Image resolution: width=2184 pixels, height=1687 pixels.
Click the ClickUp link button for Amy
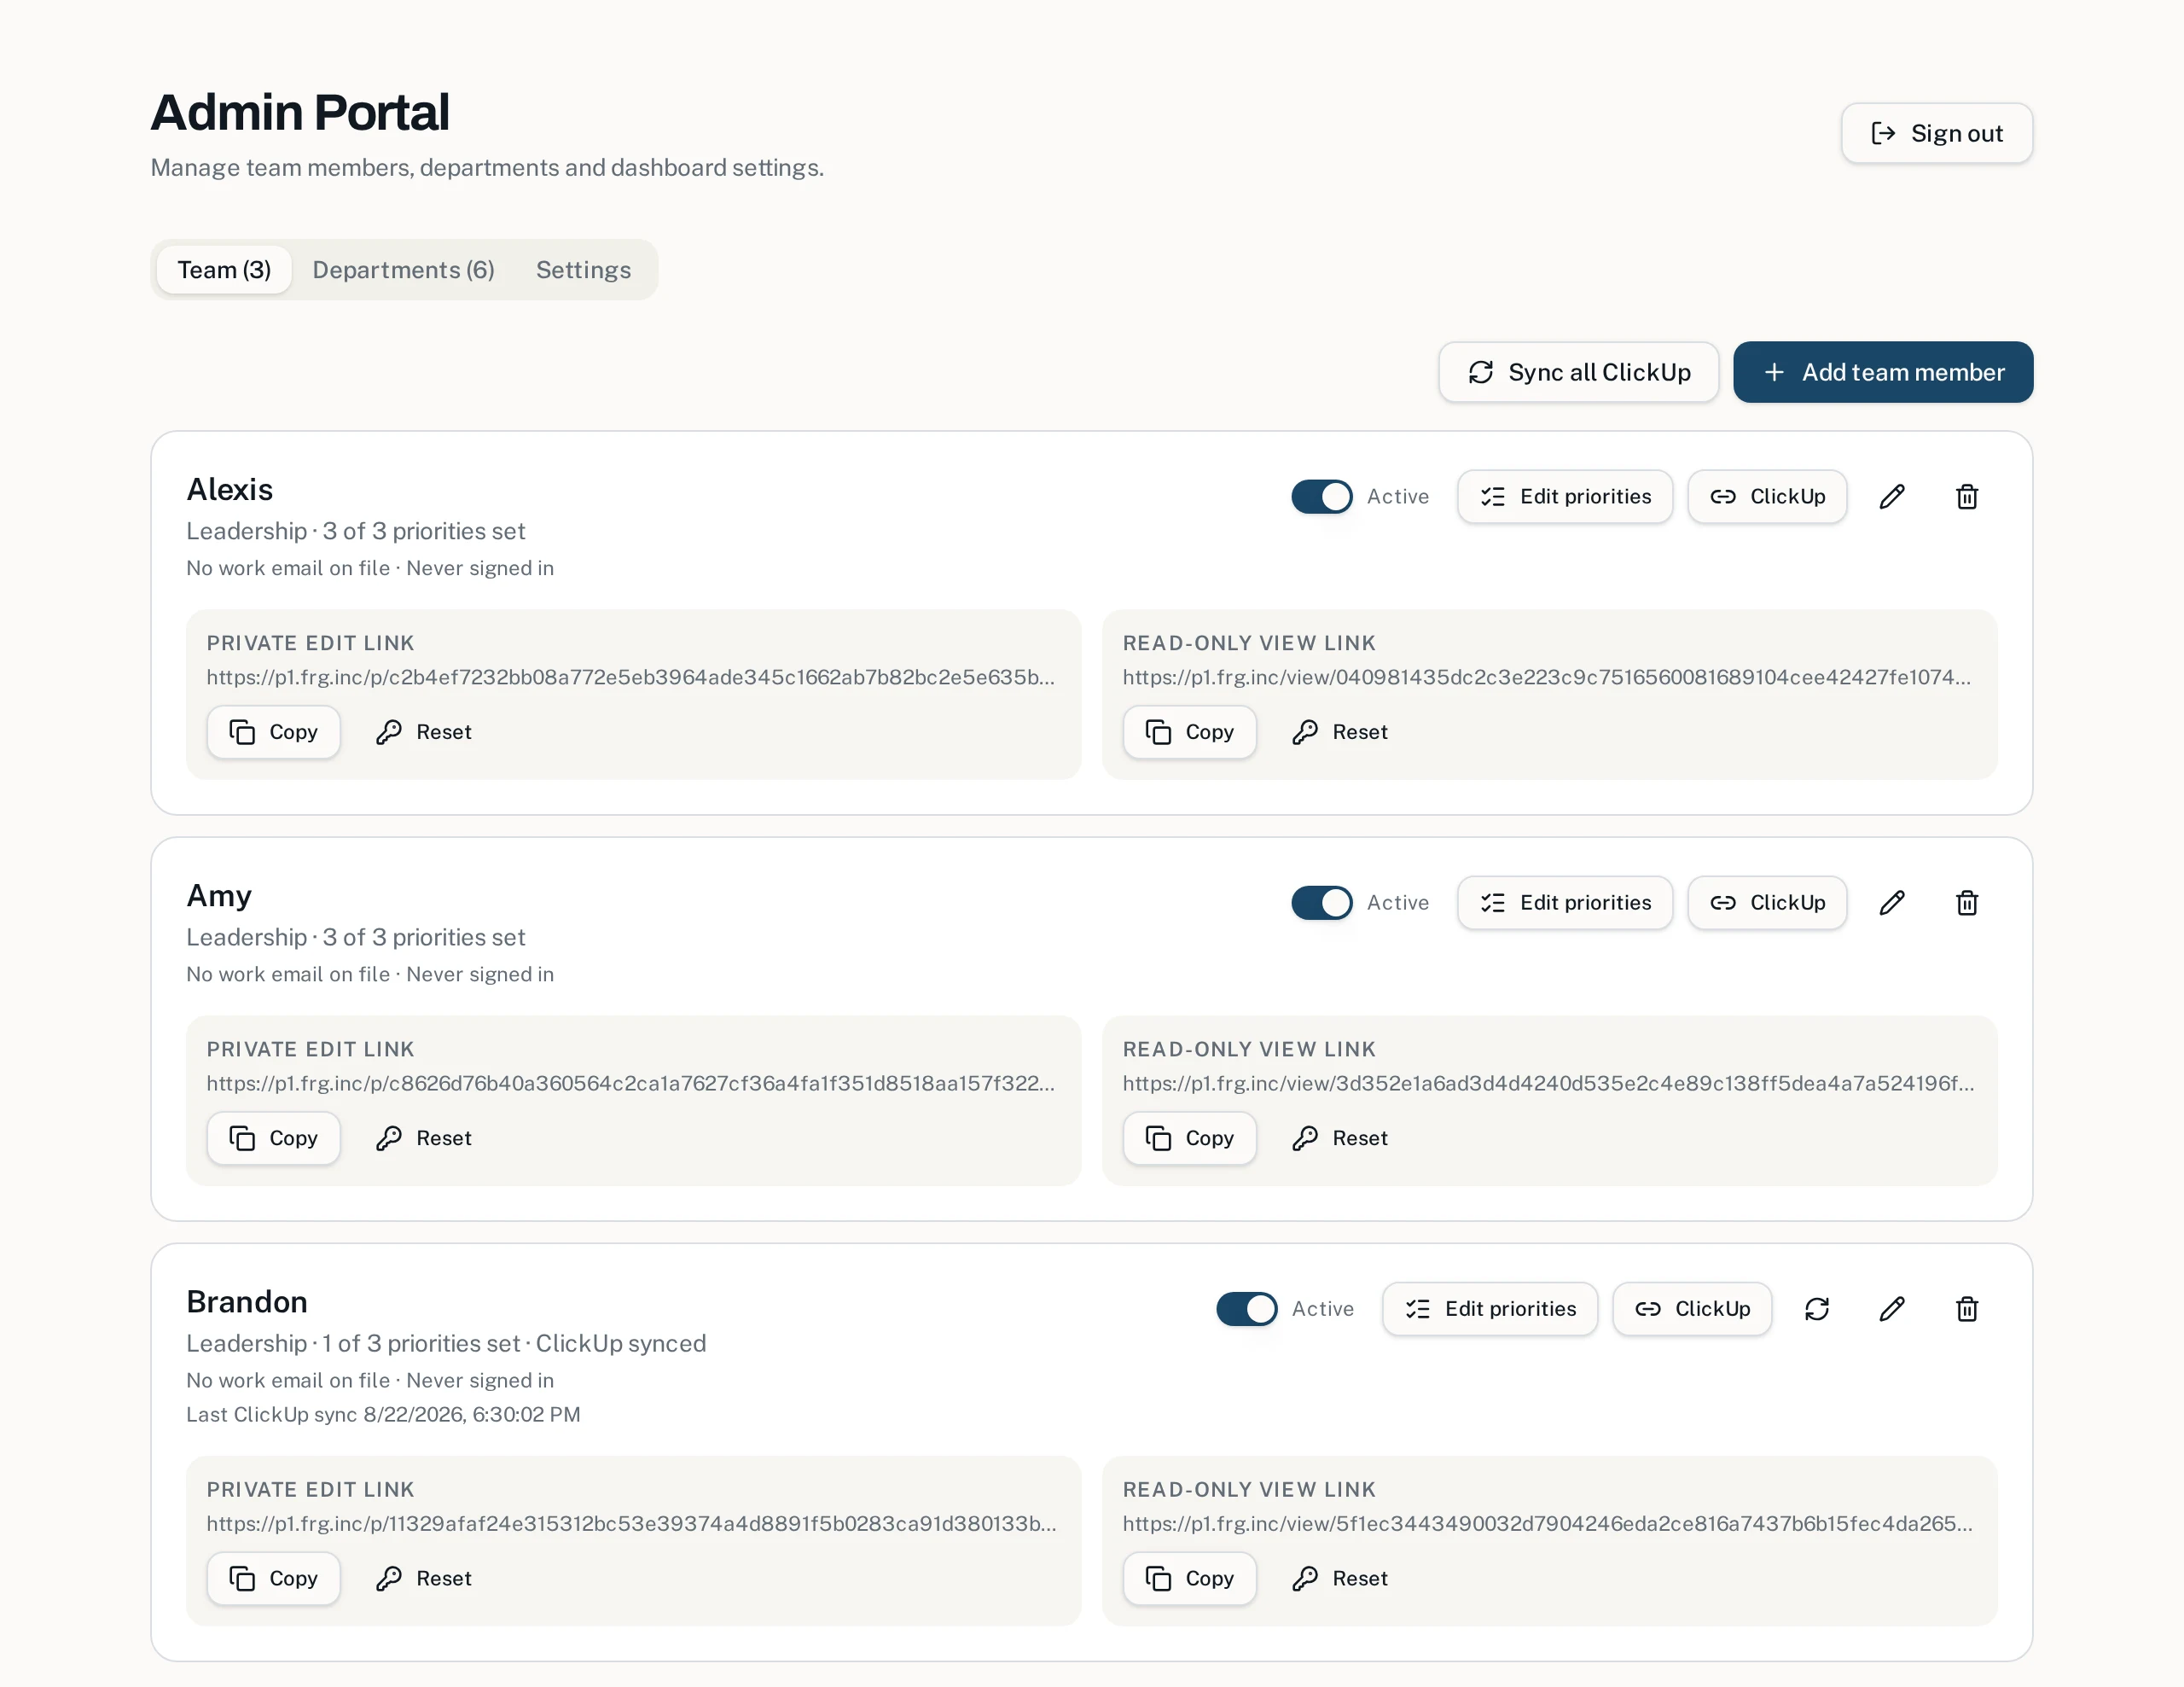(x=1766, y=903)
